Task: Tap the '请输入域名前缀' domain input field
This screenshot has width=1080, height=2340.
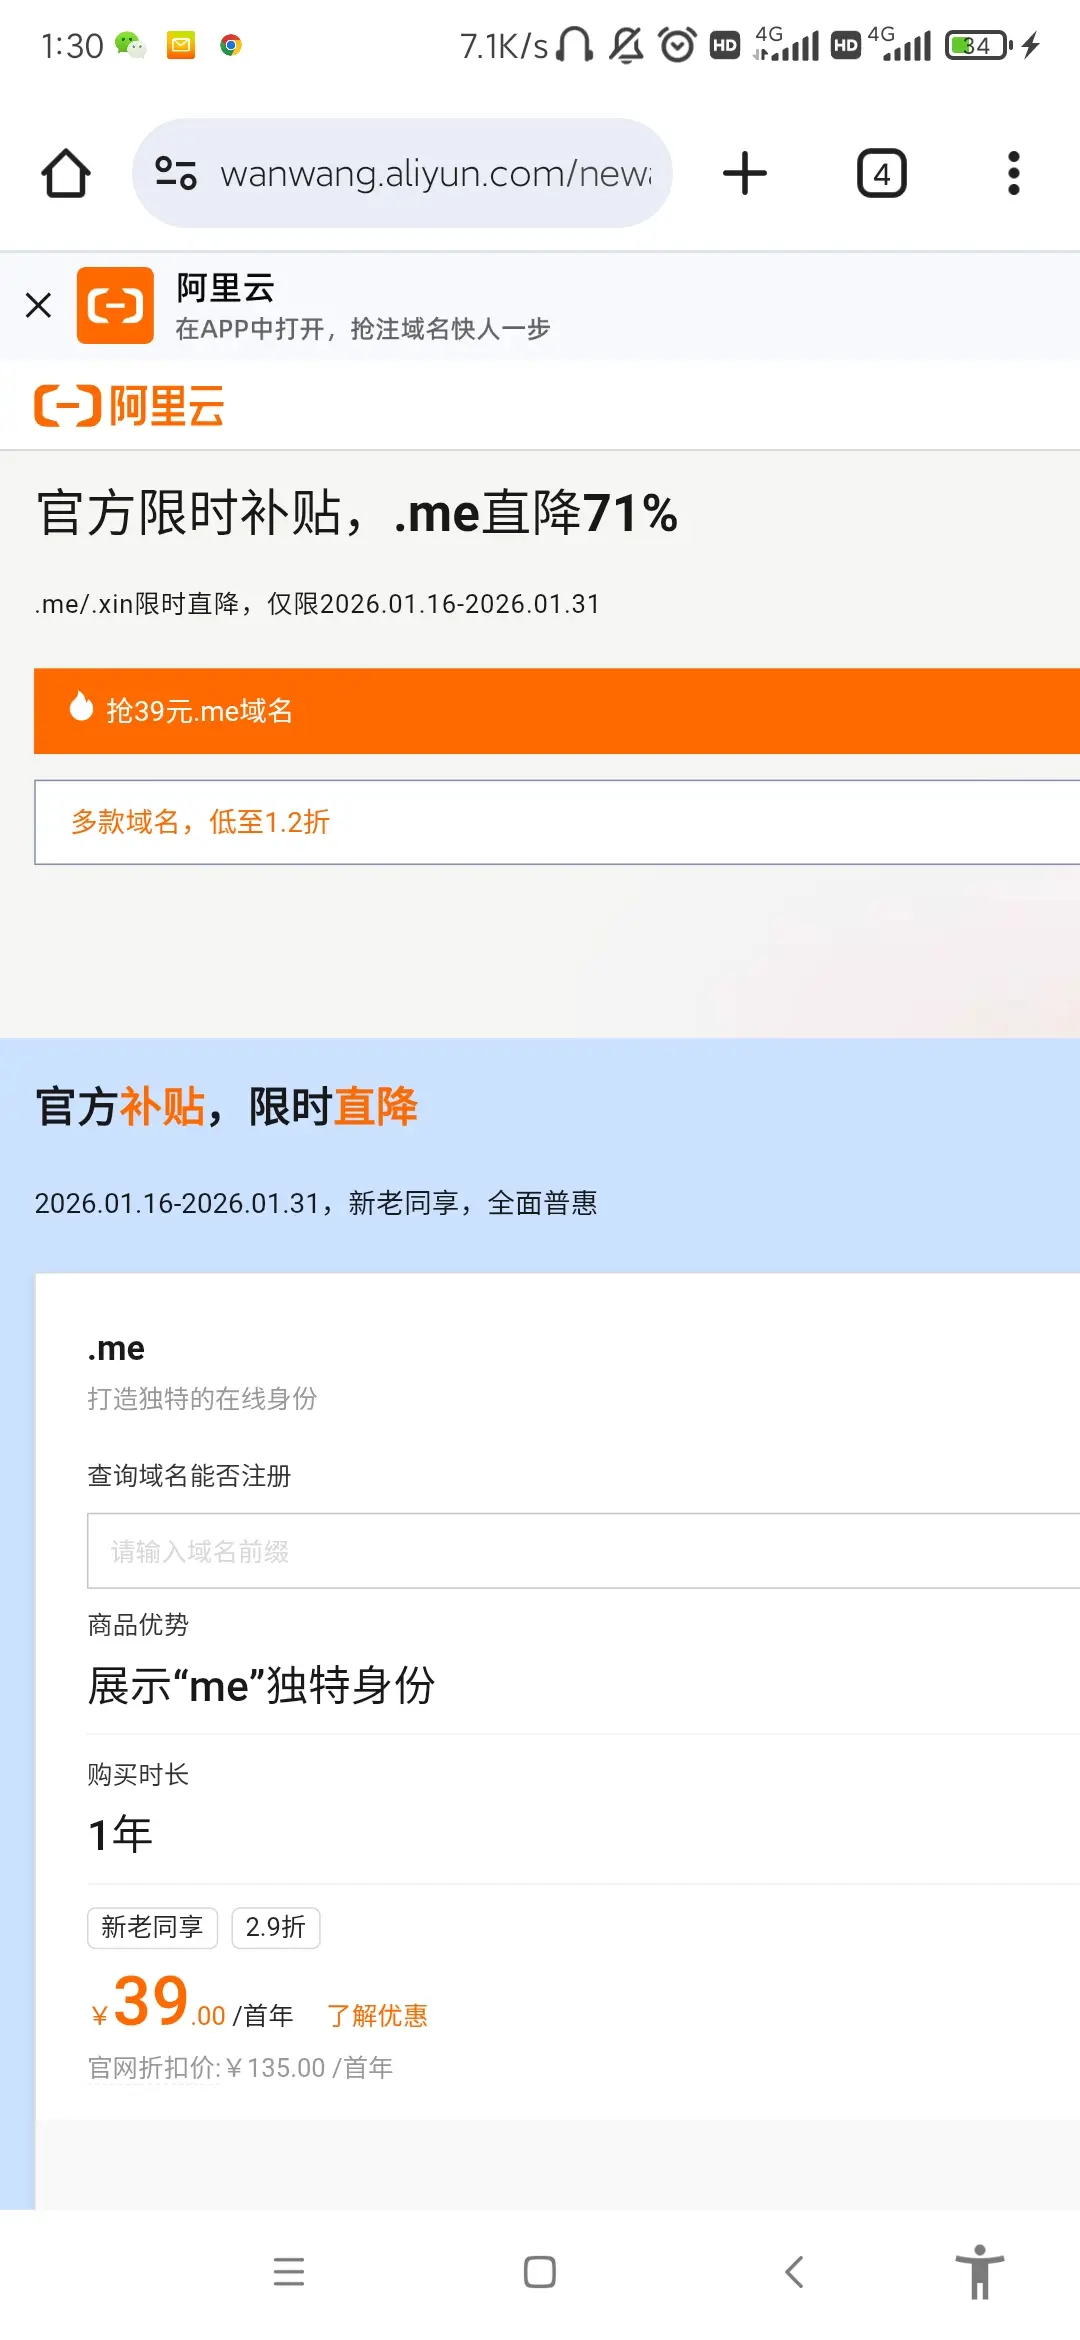Action: [x=583, y=1551]
